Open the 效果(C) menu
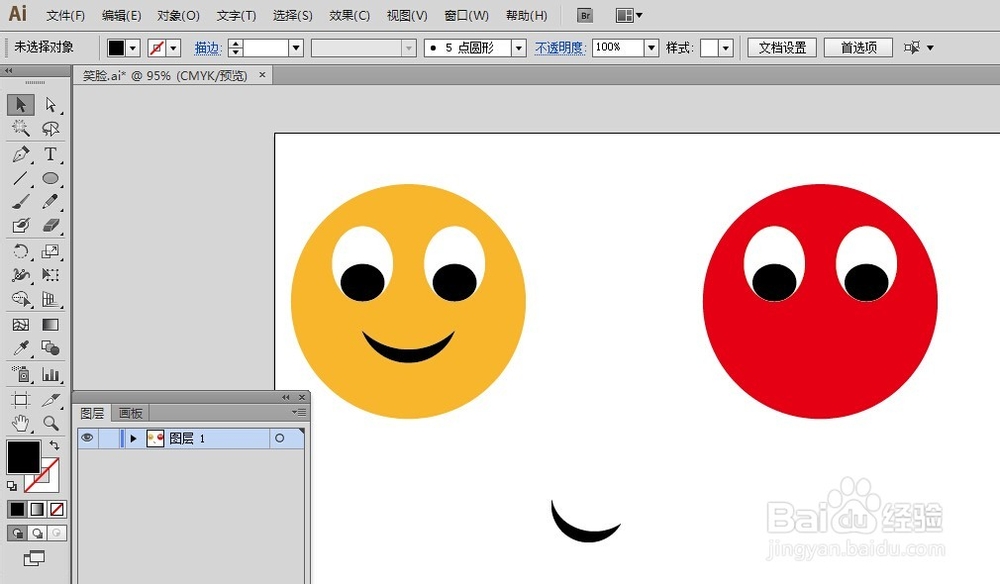Viewport: 1000px width, 584px height. tap(349, 16)
